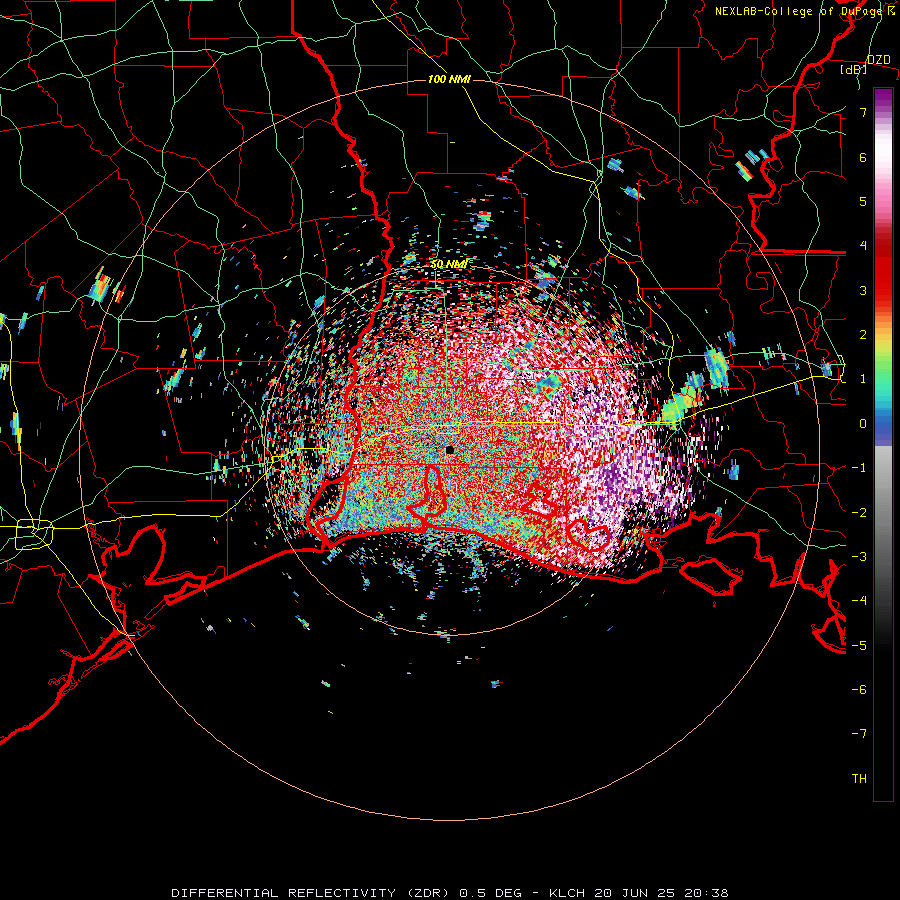Select the 6 value on the color scale
Screen dimensions: 900x900
[x=863, y=157]
